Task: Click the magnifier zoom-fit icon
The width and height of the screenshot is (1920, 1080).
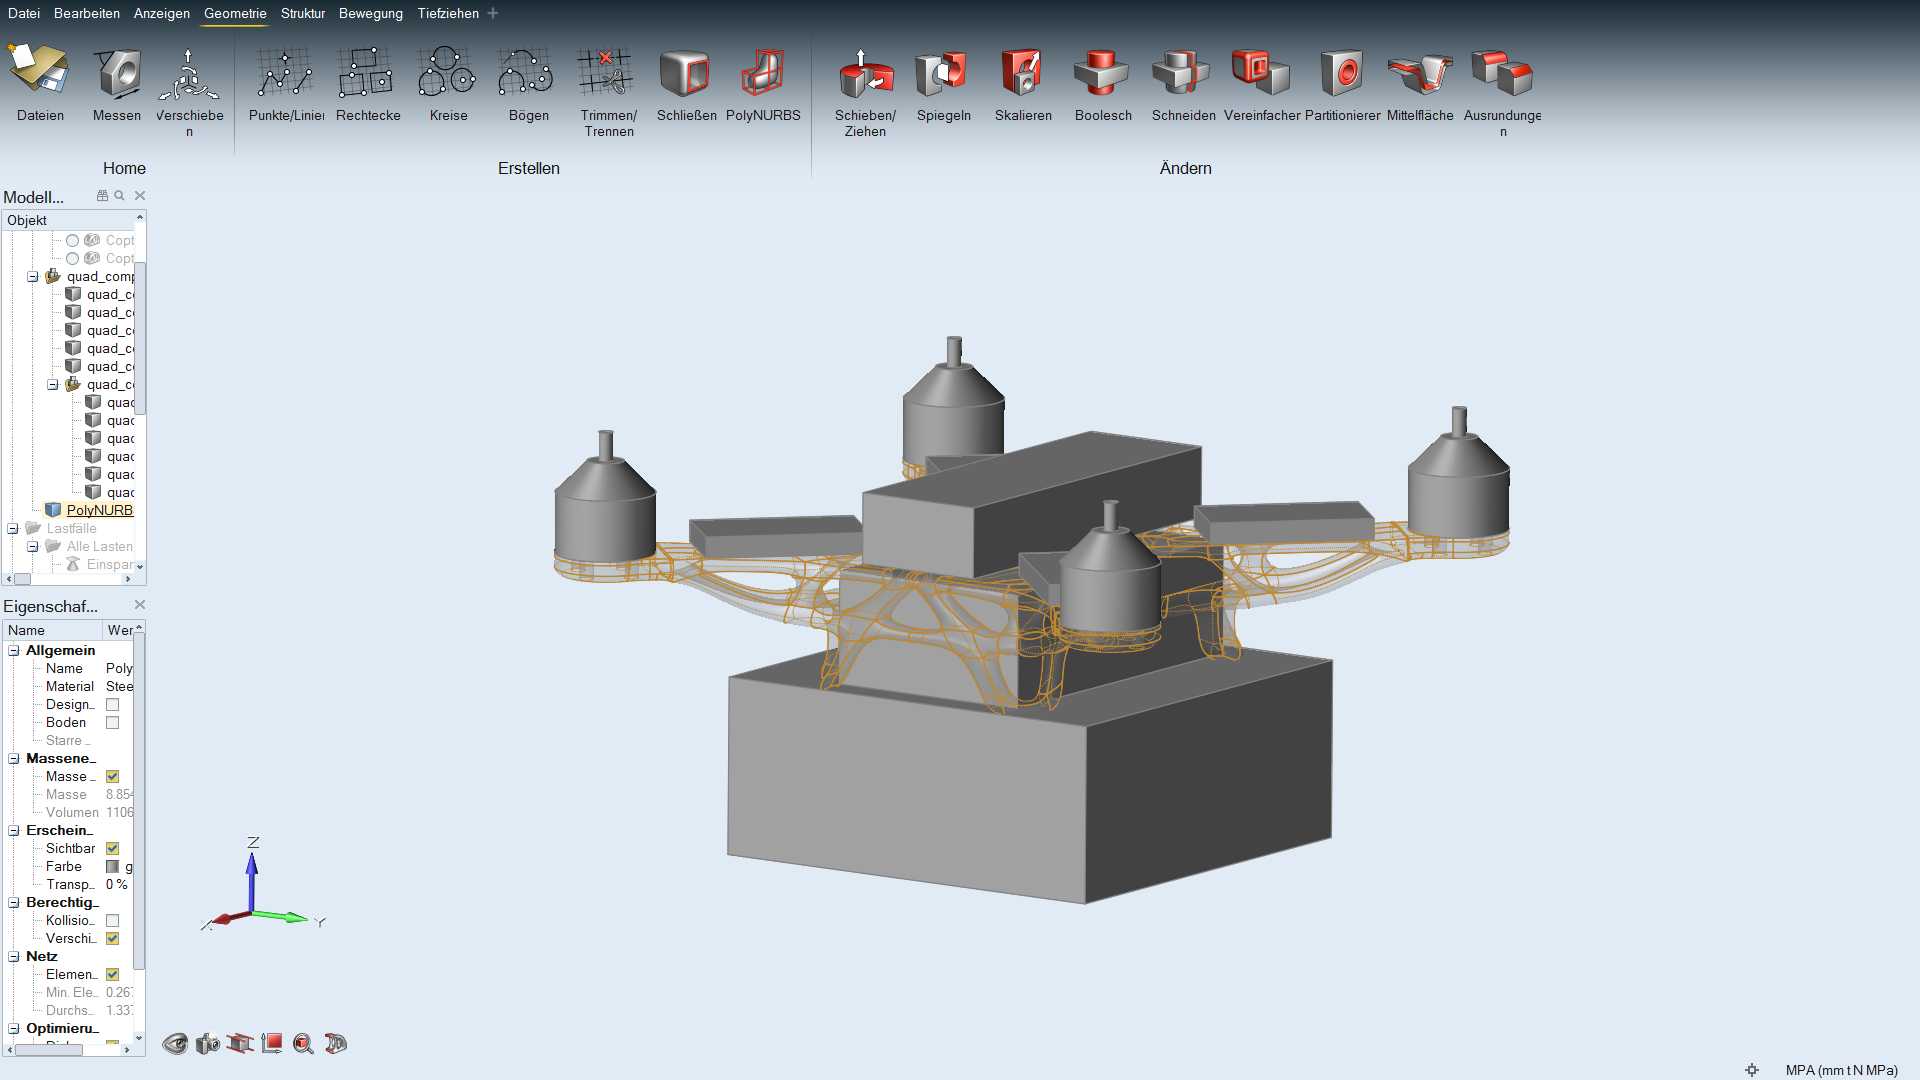Action: [x=303, y=1044]
